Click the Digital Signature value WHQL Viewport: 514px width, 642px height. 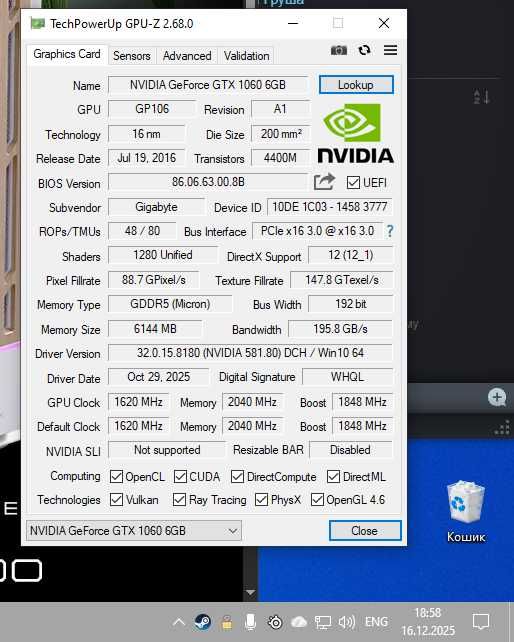coord(347,377)
